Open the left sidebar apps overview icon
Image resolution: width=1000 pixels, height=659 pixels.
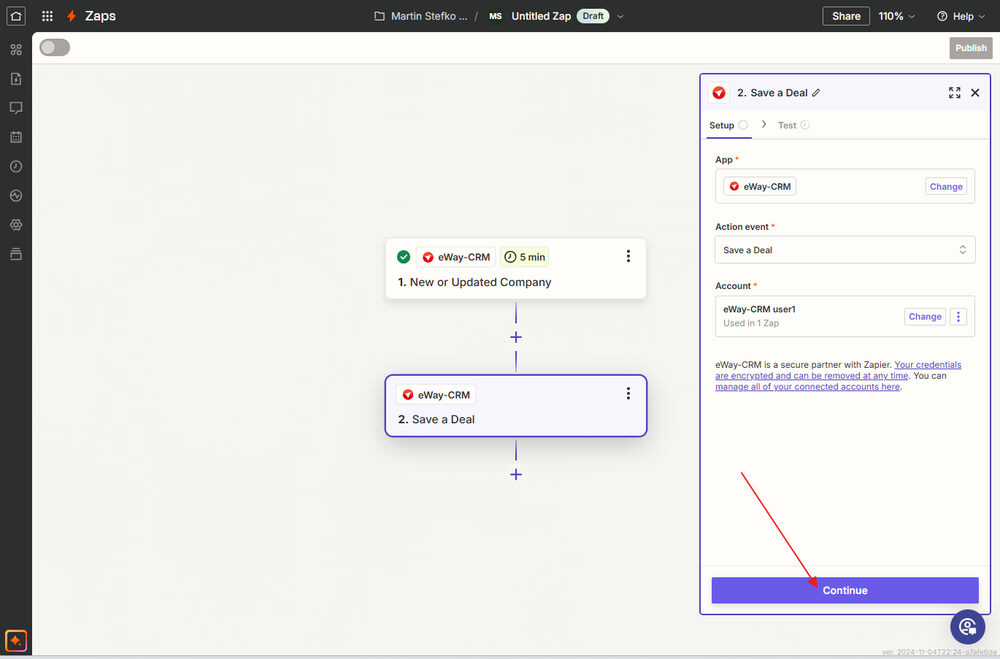tap(16, 49)
